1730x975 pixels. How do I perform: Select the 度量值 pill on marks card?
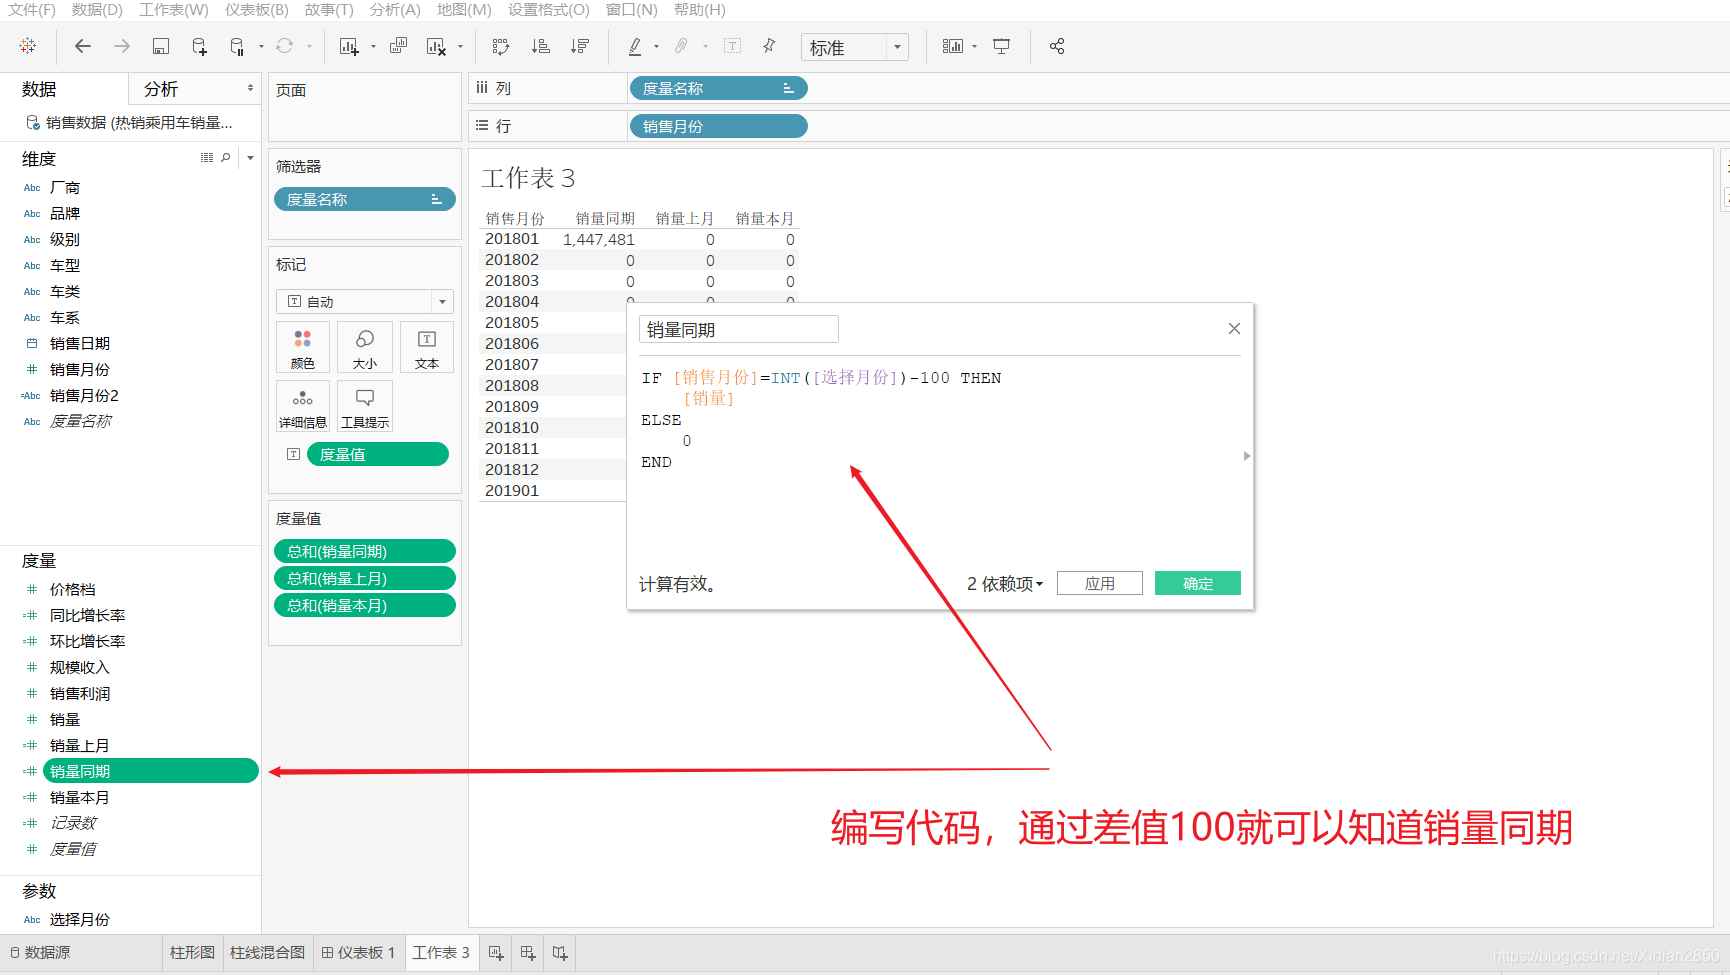pos(378,454)
